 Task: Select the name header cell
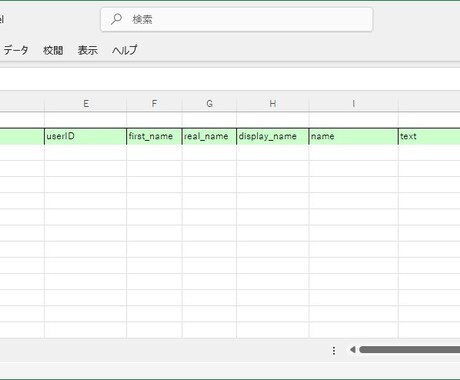point(354,136)
